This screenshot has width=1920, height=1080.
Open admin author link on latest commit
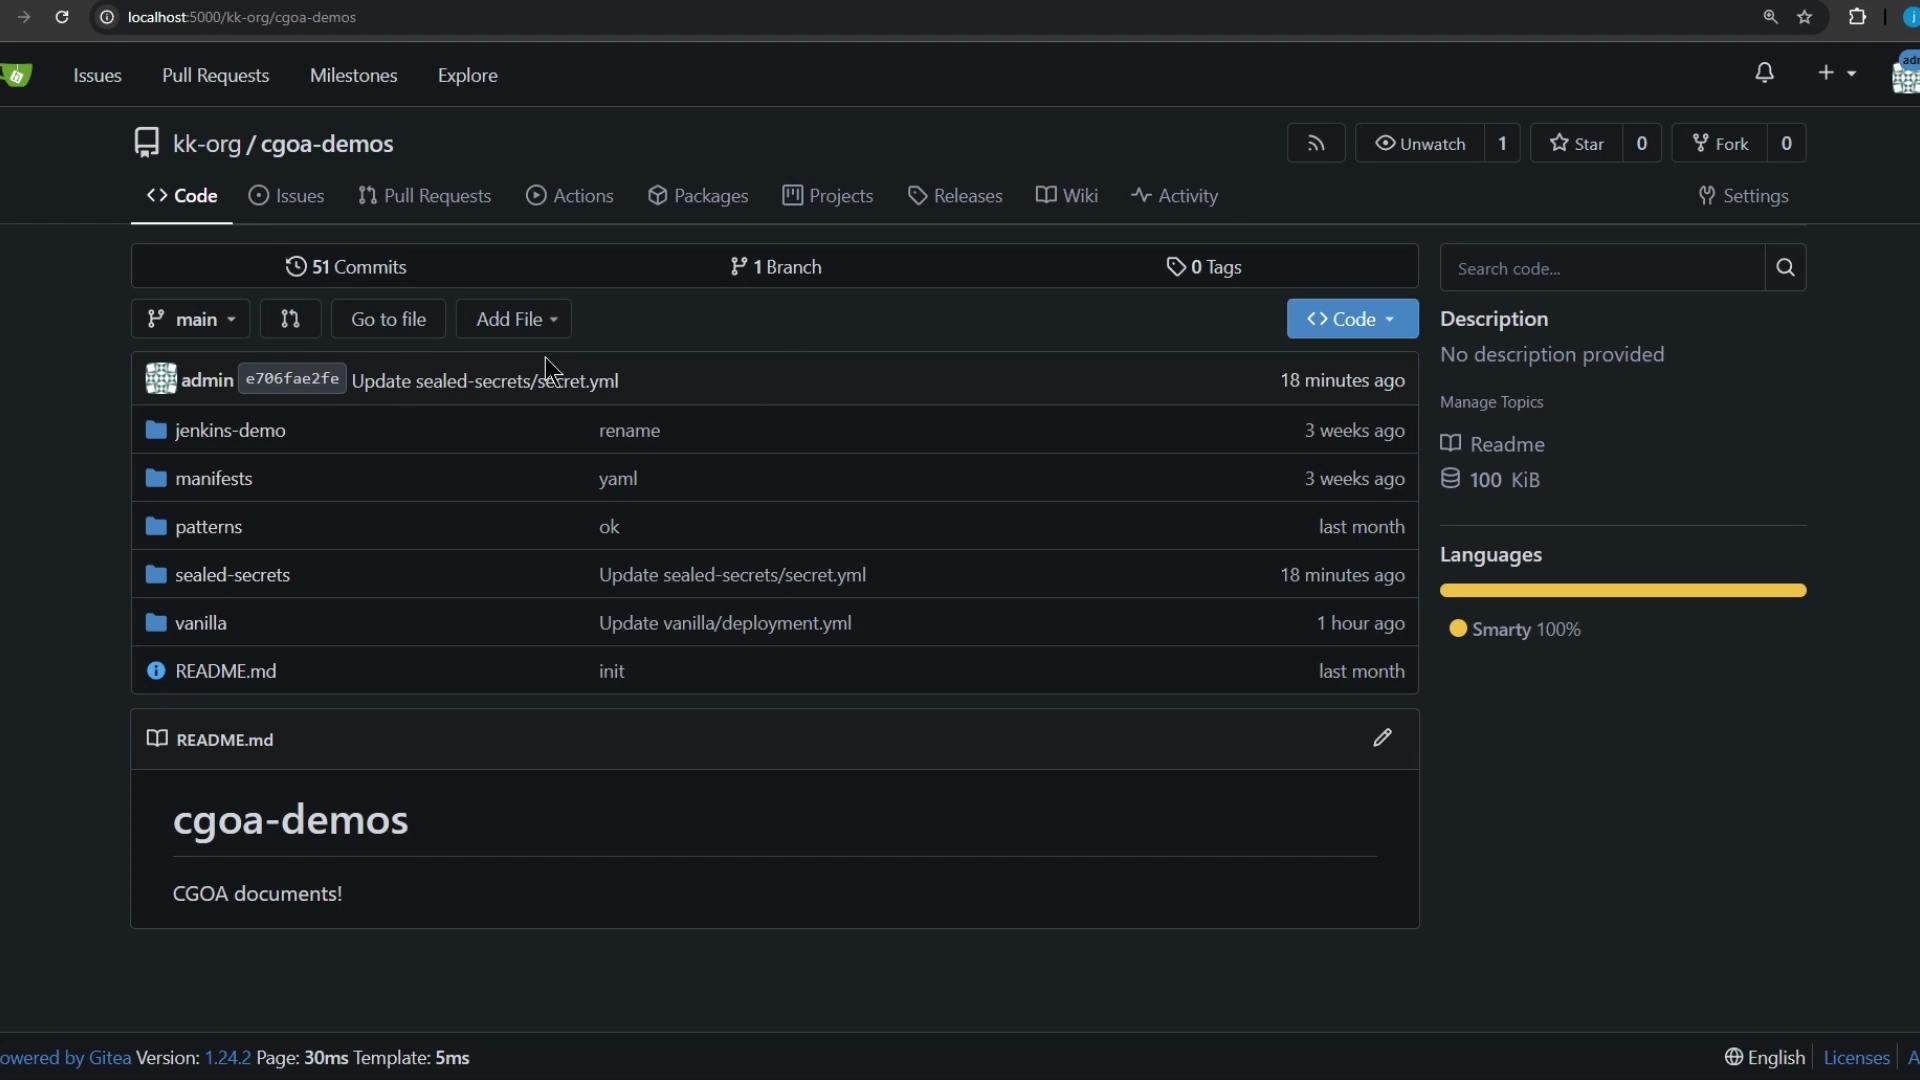coord(207,380)
